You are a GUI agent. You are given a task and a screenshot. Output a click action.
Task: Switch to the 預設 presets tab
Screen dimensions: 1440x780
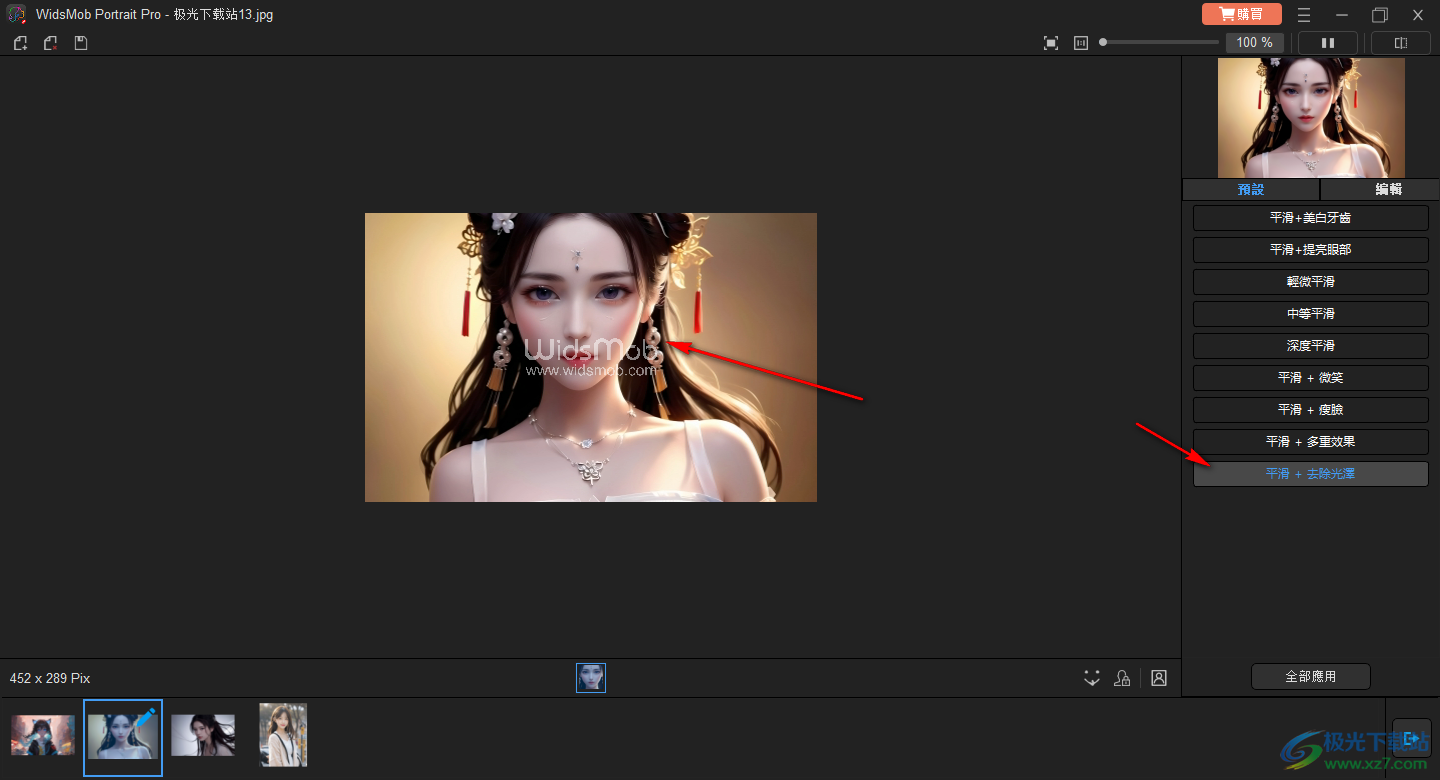click(1251, 189)
